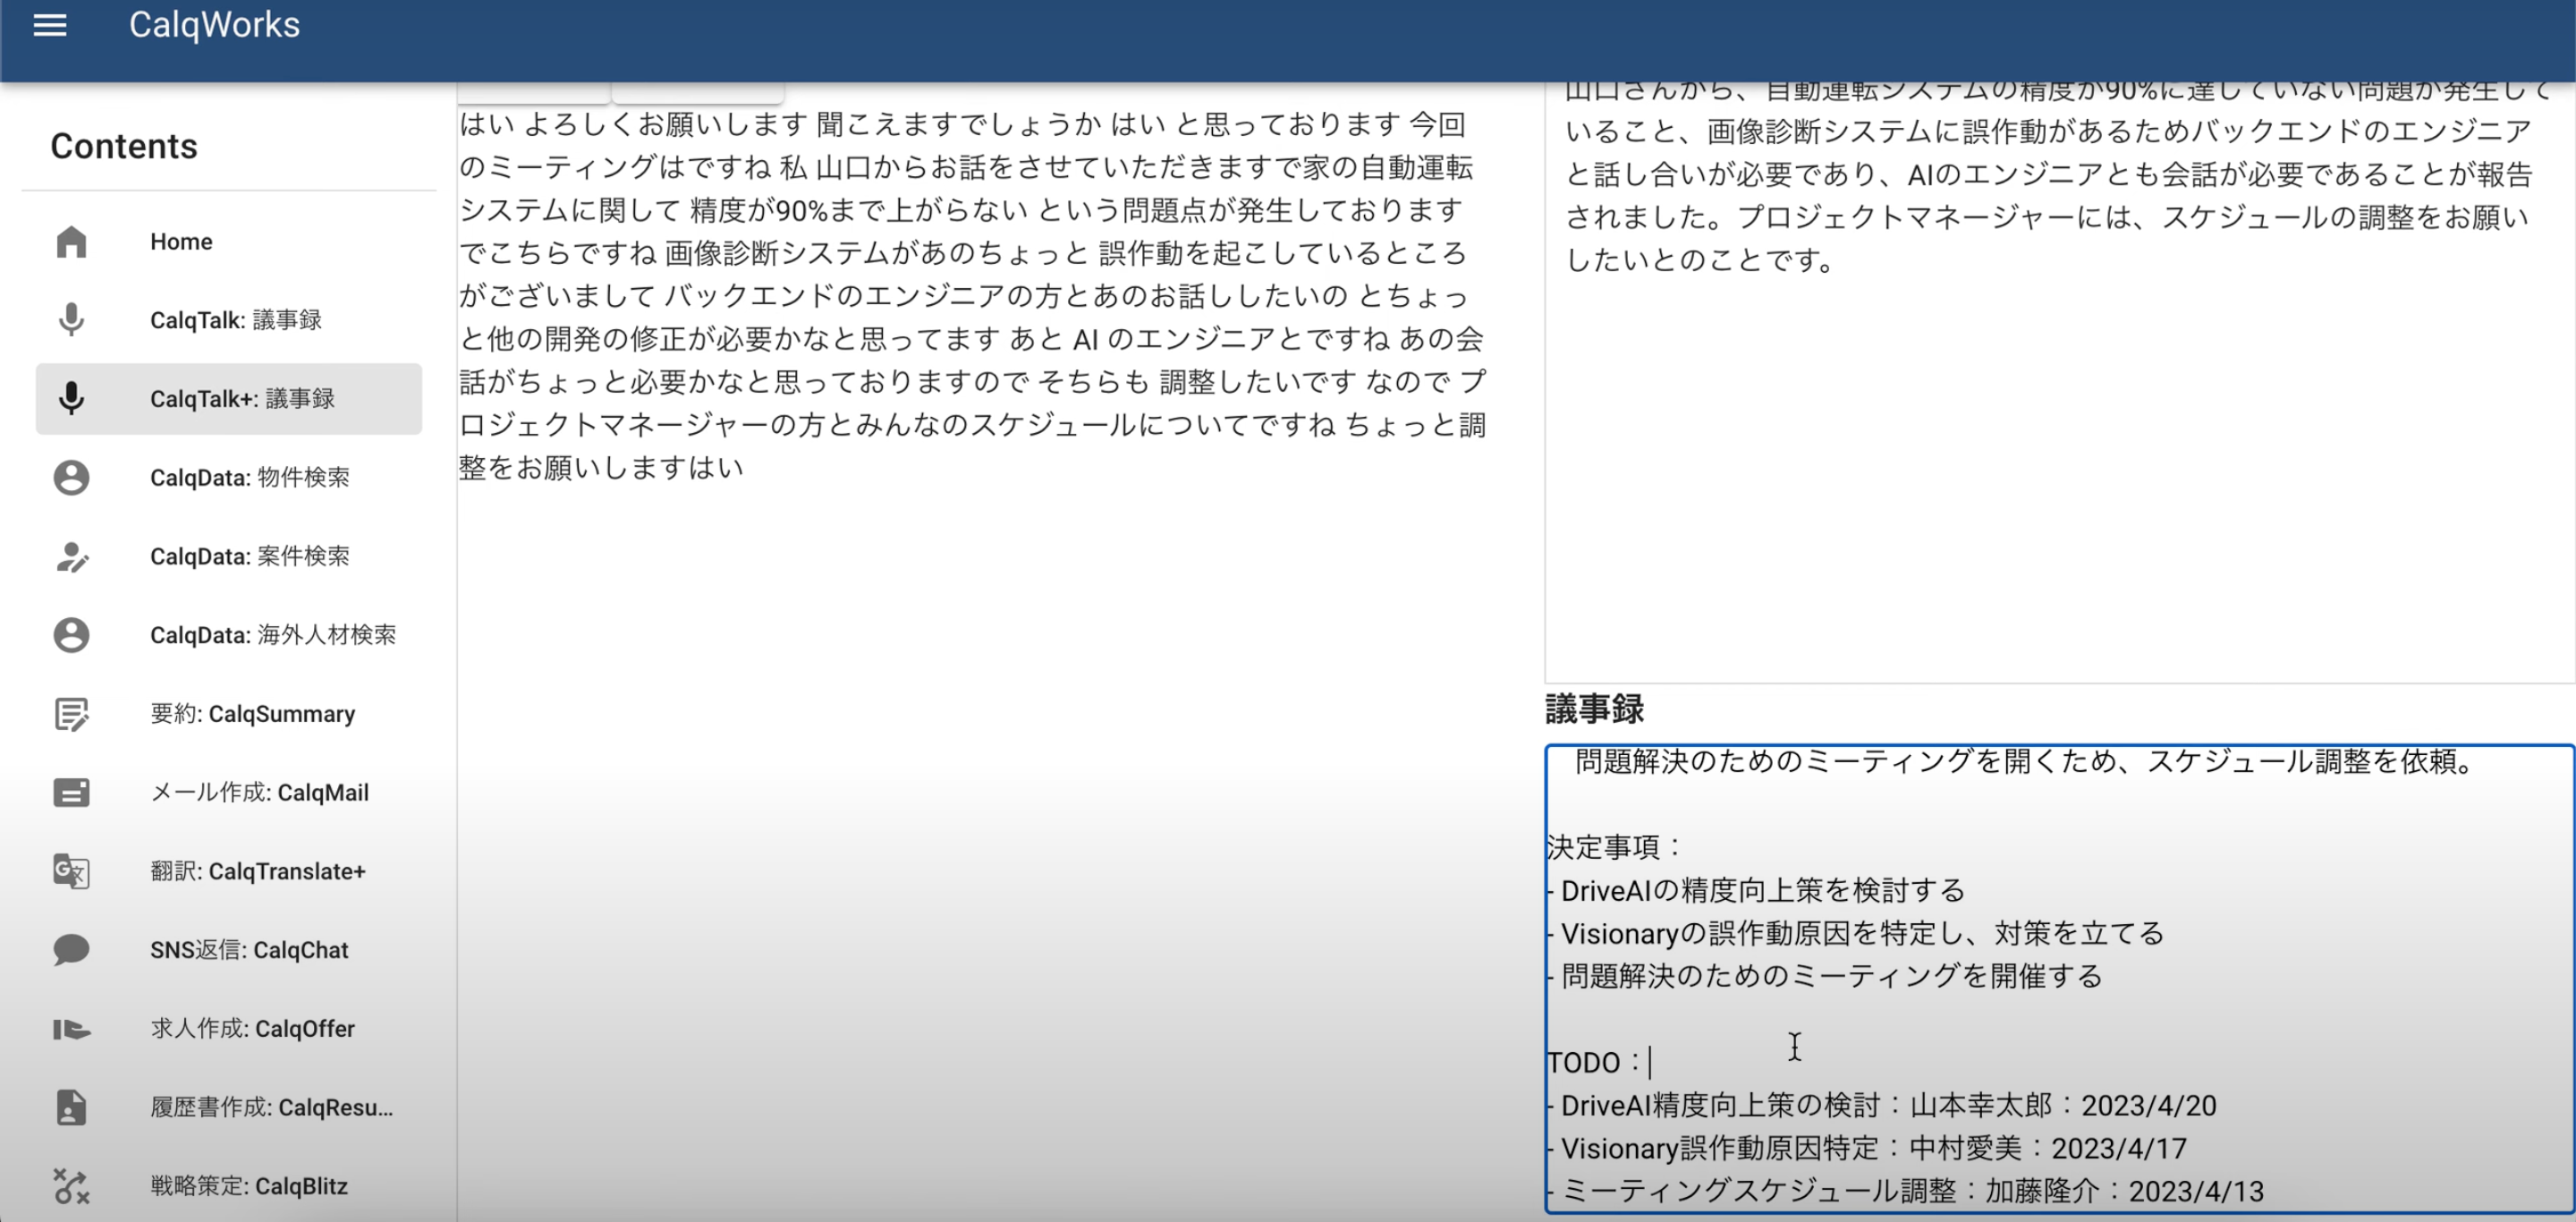This screenshot has width=2576, height=1222.
Task: Click the CalqTalk+ microphone icon
Action: click(x=71, y=399)
